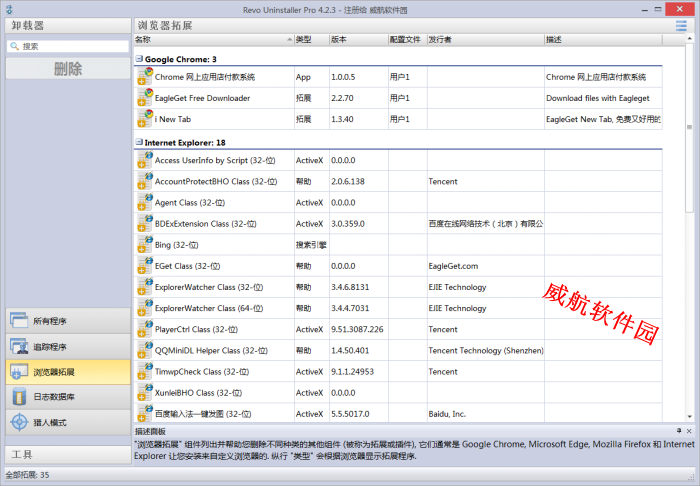This screenshot has width=700, height=486.
Task: Select the AccountProtectBHO Class (32-位) entry
Action: [x=216, y=182]
